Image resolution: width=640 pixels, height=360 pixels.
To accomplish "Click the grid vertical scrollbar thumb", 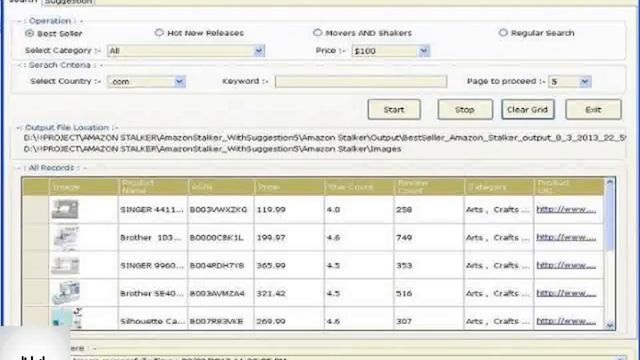I will [x=610, y=218].
